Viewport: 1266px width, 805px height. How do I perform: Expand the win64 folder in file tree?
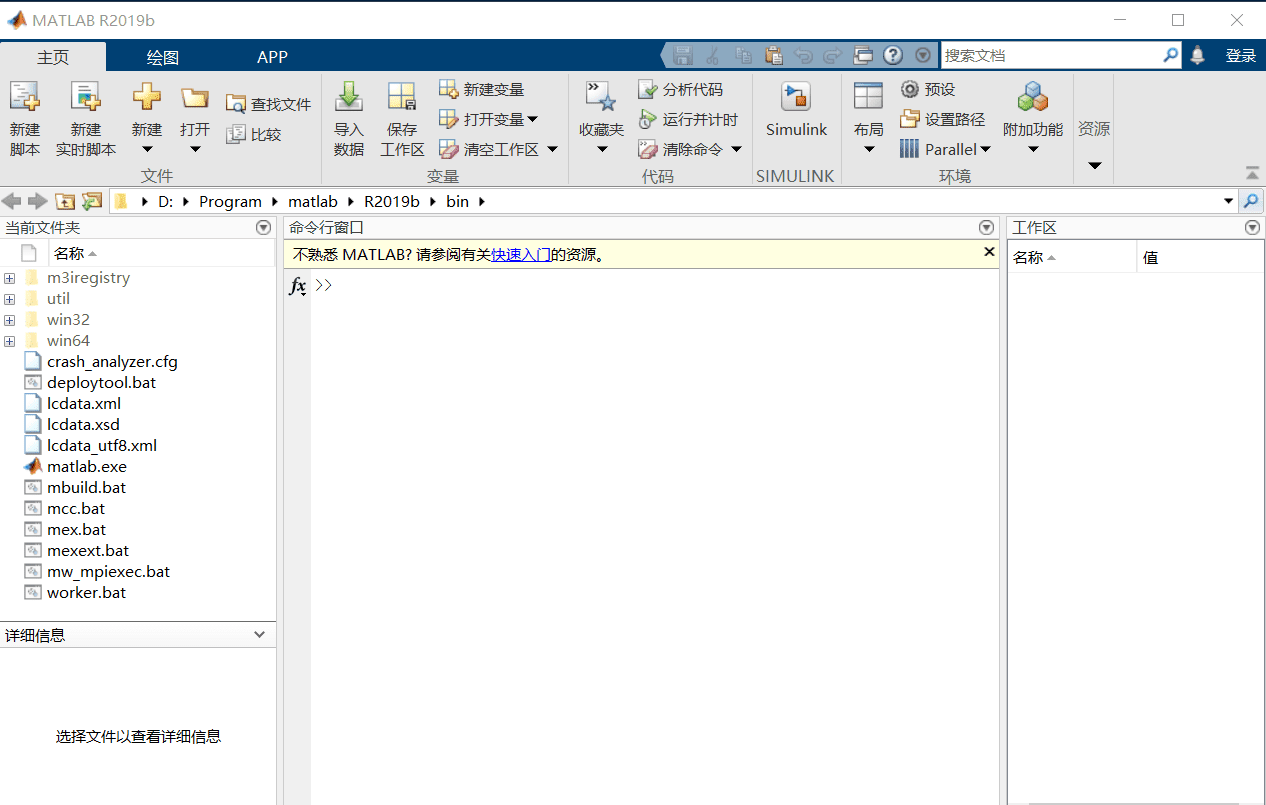(9, 341)
